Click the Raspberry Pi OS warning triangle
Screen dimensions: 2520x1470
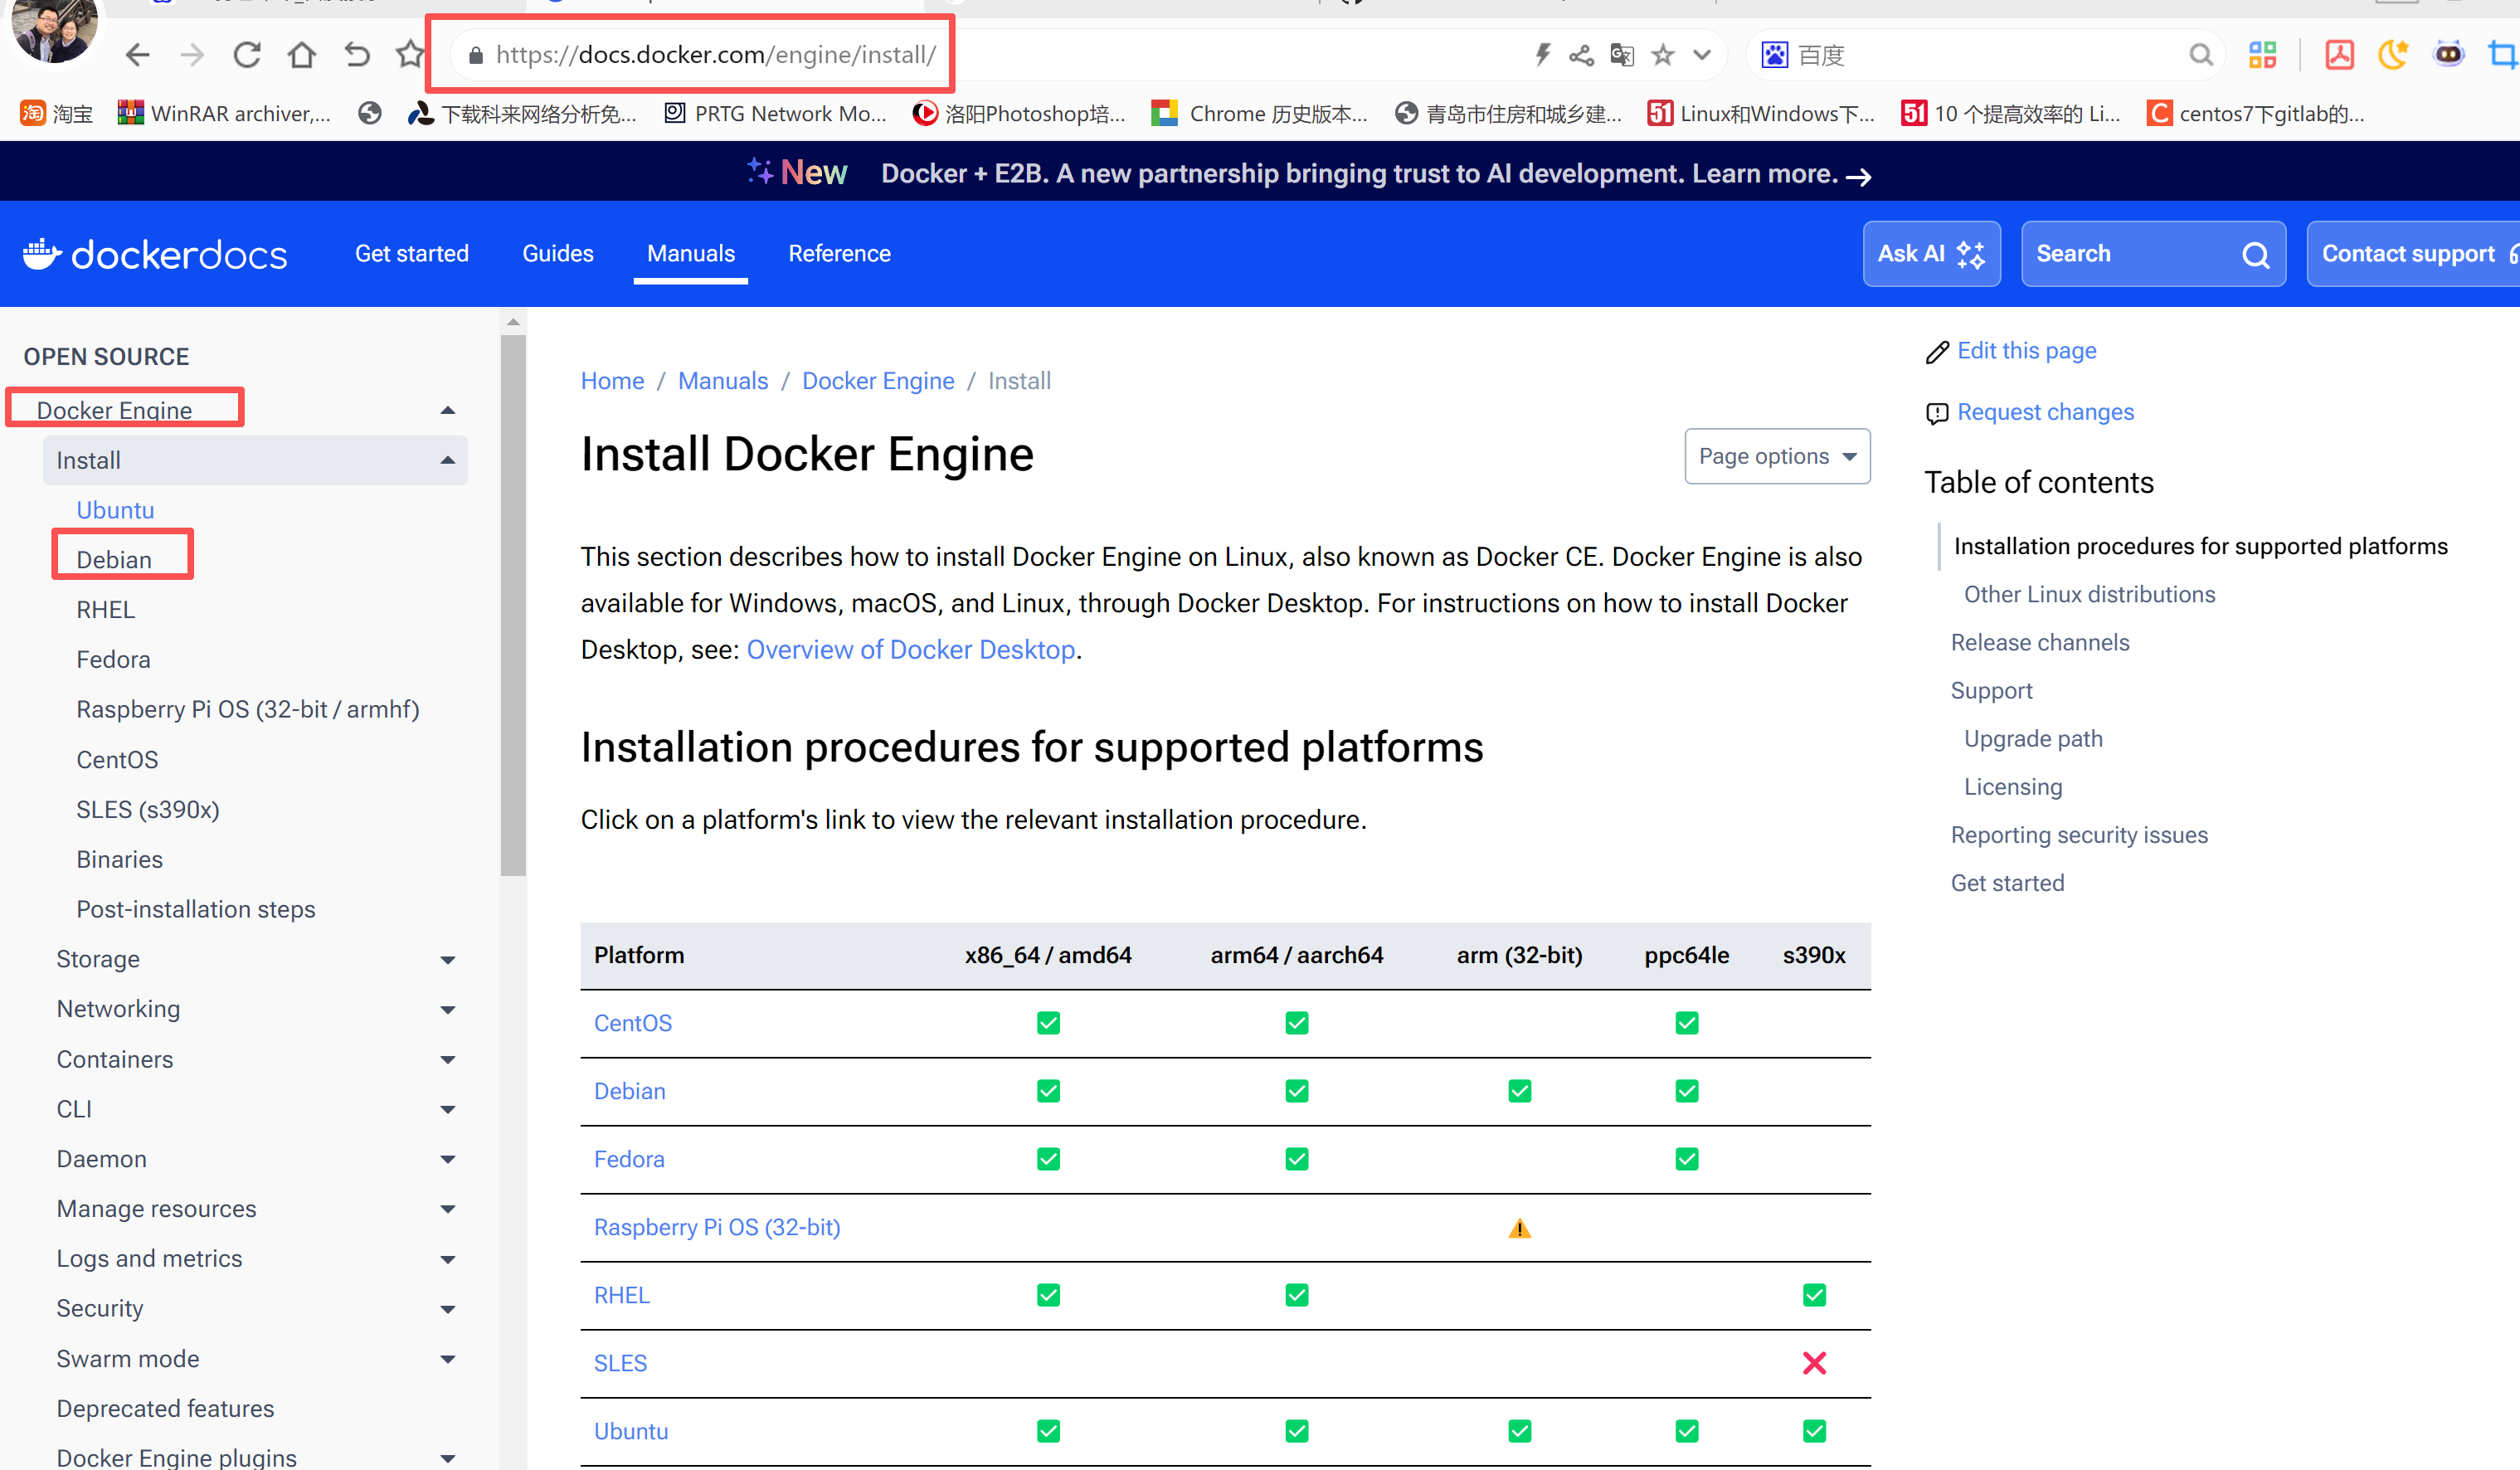1519,1228
